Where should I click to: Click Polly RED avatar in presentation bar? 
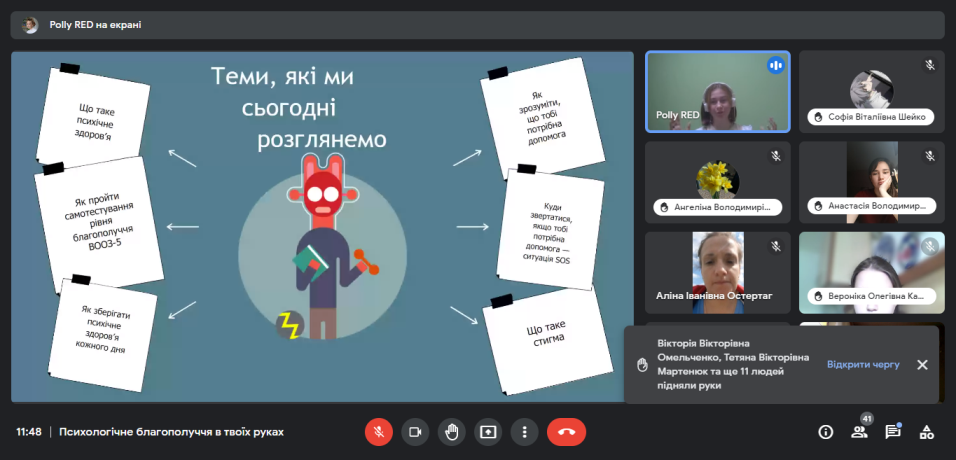coord(30,25)
